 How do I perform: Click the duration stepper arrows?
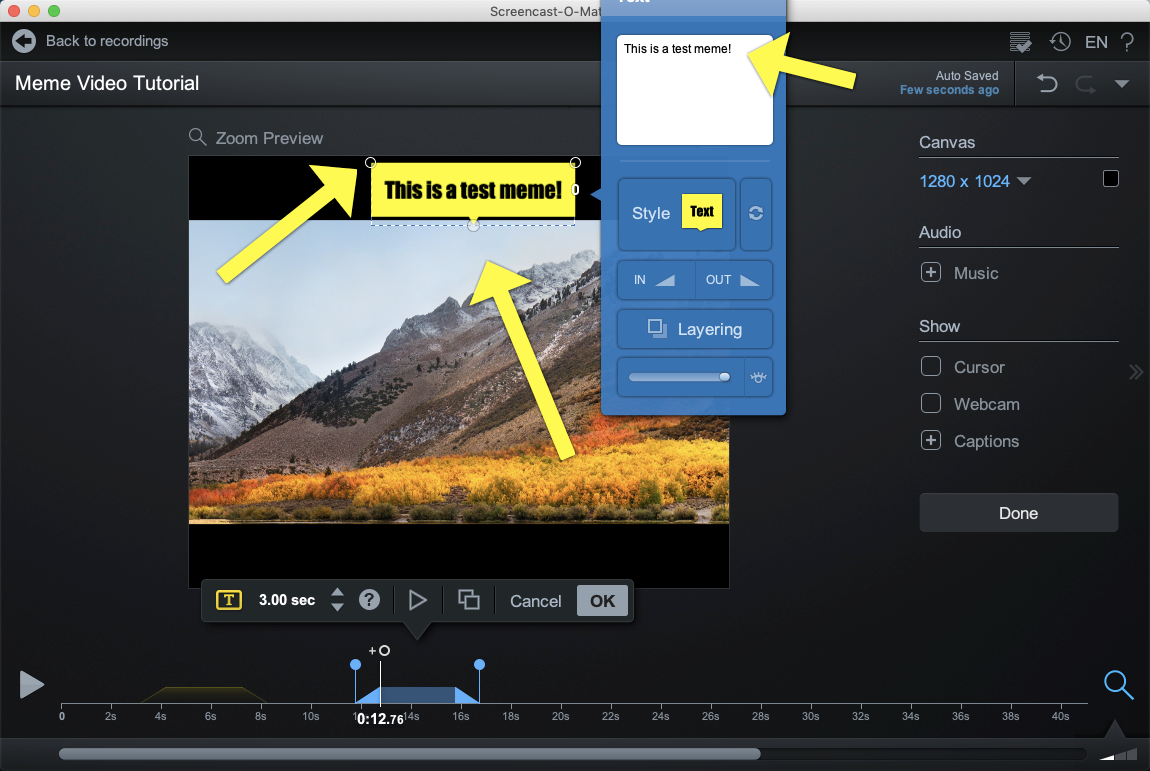337,600
